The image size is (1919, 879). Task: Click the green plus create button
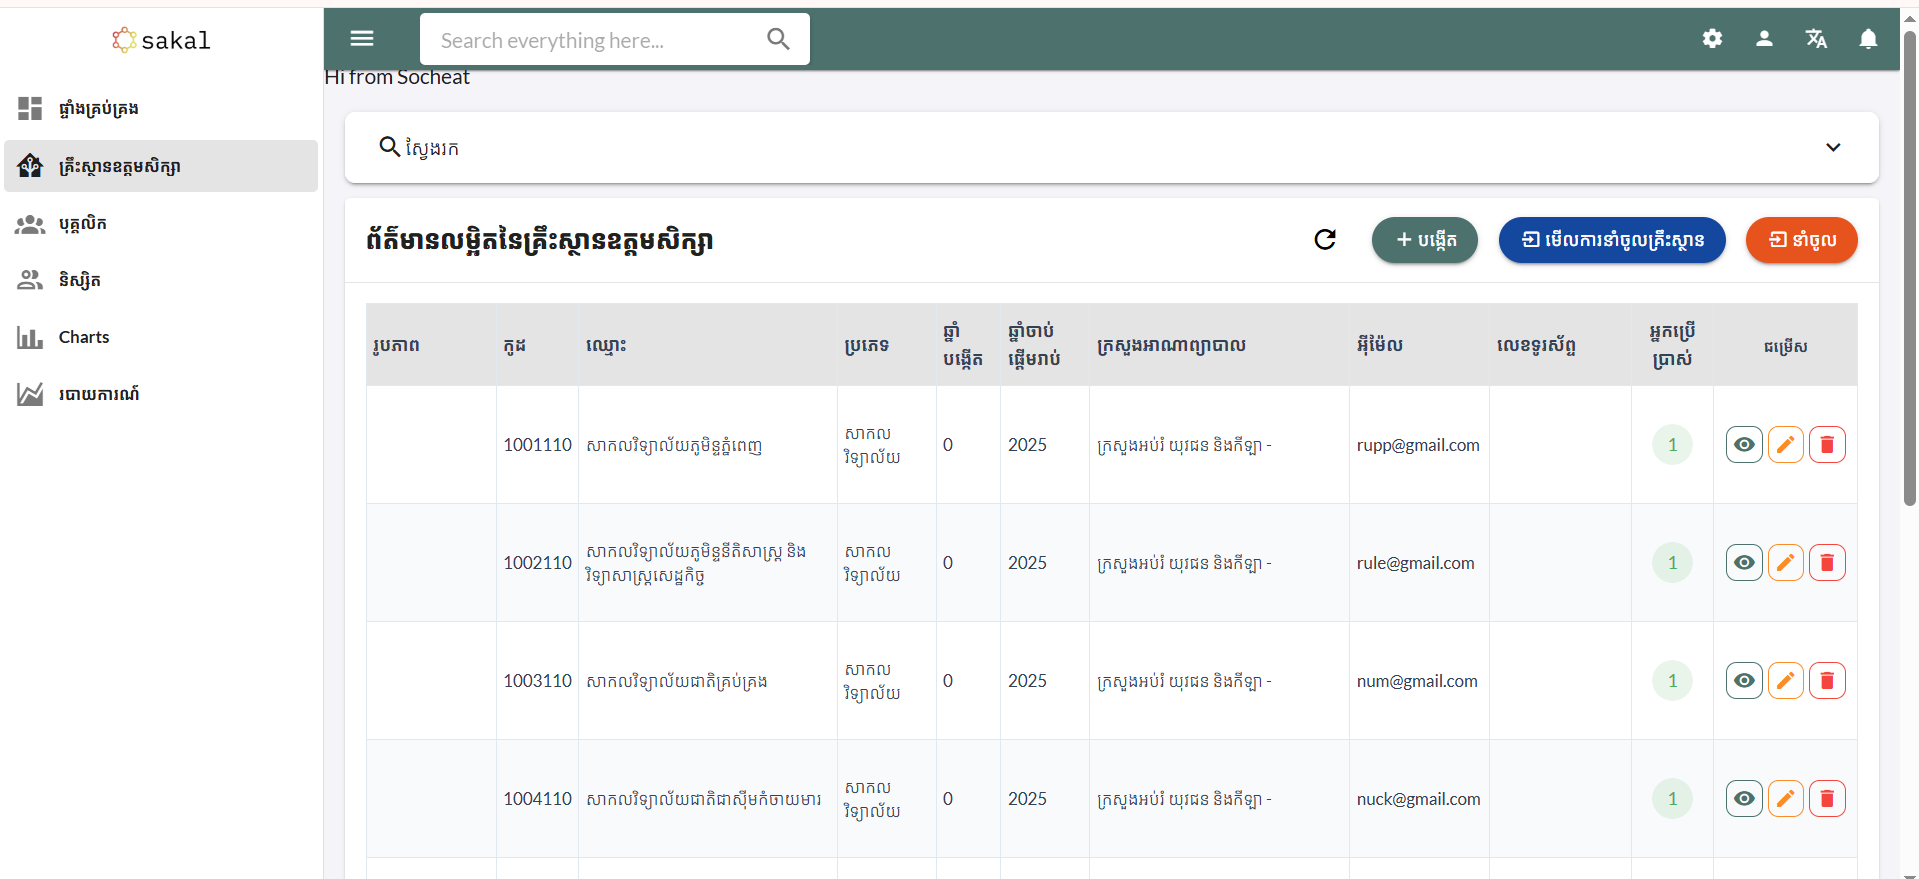[1424, 240]
